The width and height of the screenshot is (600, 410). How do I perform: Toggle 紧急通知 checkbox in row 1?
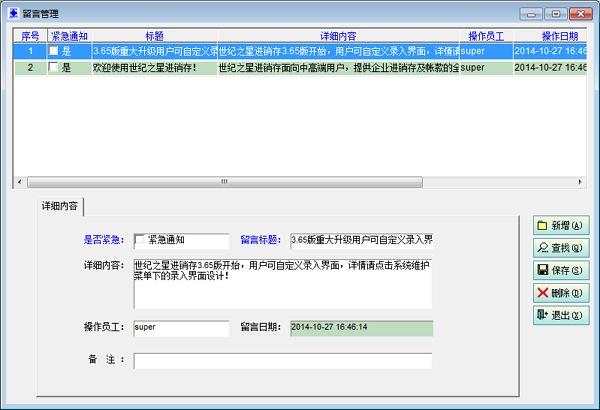point(53,51)
